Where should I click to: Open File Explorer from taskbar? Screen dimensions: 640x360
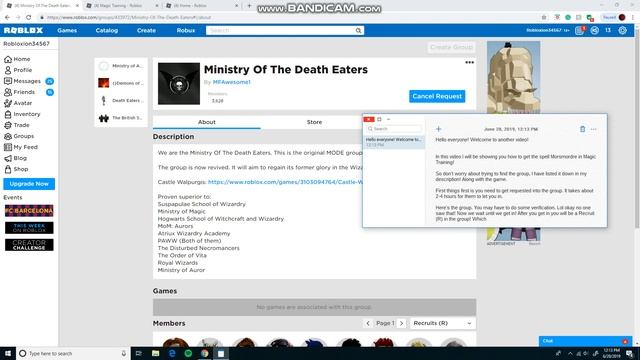coord(156,353)
